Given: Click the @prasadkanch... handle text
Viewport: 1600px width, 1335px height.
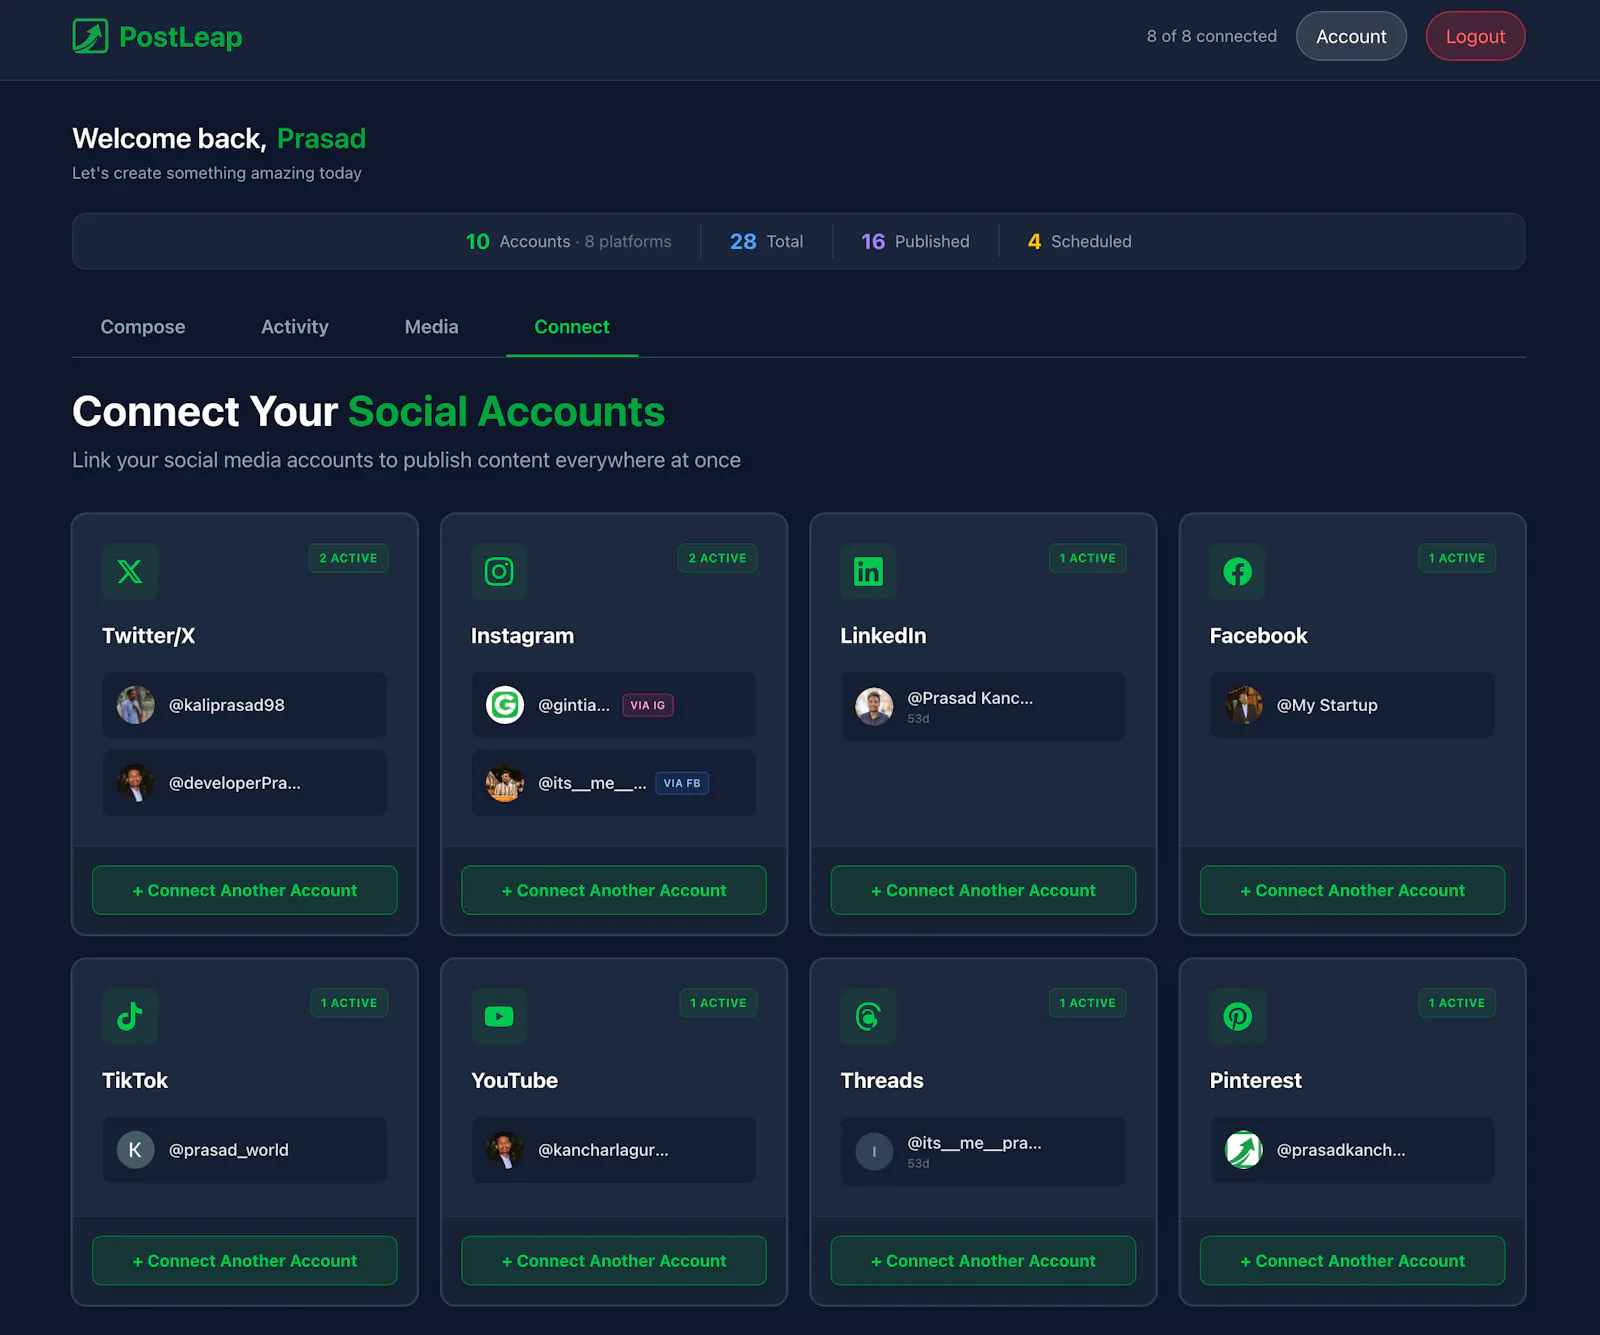Looking at the screenshot, I should 1341,1150.
